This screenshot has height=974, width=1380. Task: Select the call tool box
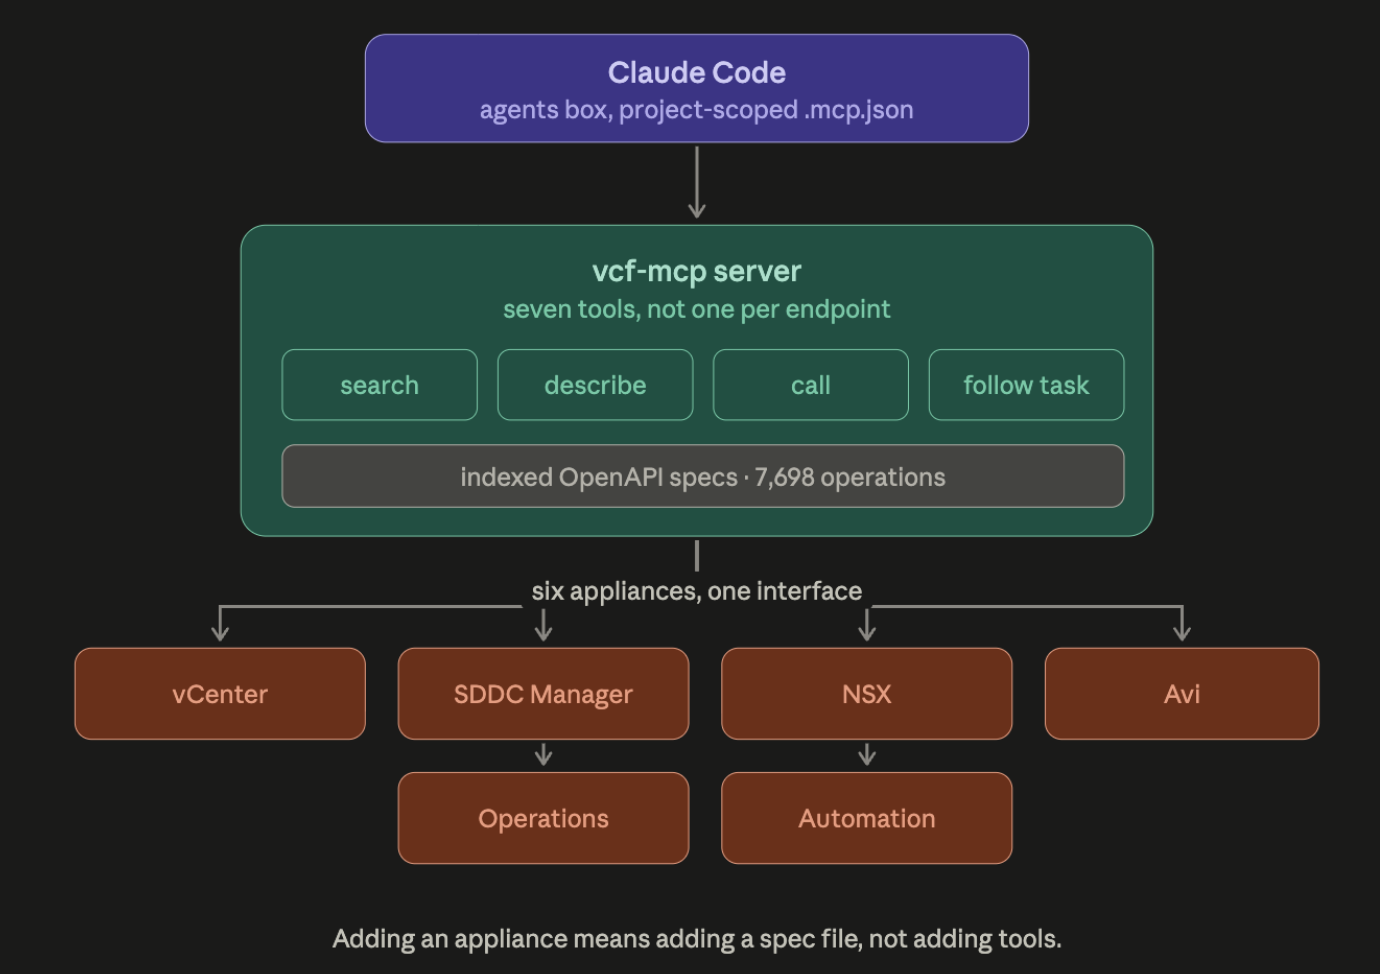pos(811,385)
